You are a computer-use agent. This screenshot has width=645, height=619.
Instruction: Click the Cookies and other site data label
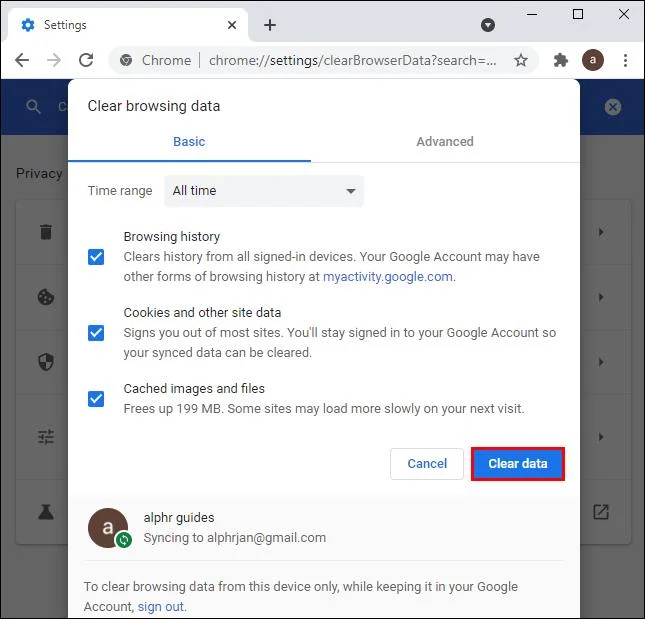tap(202, 313)
